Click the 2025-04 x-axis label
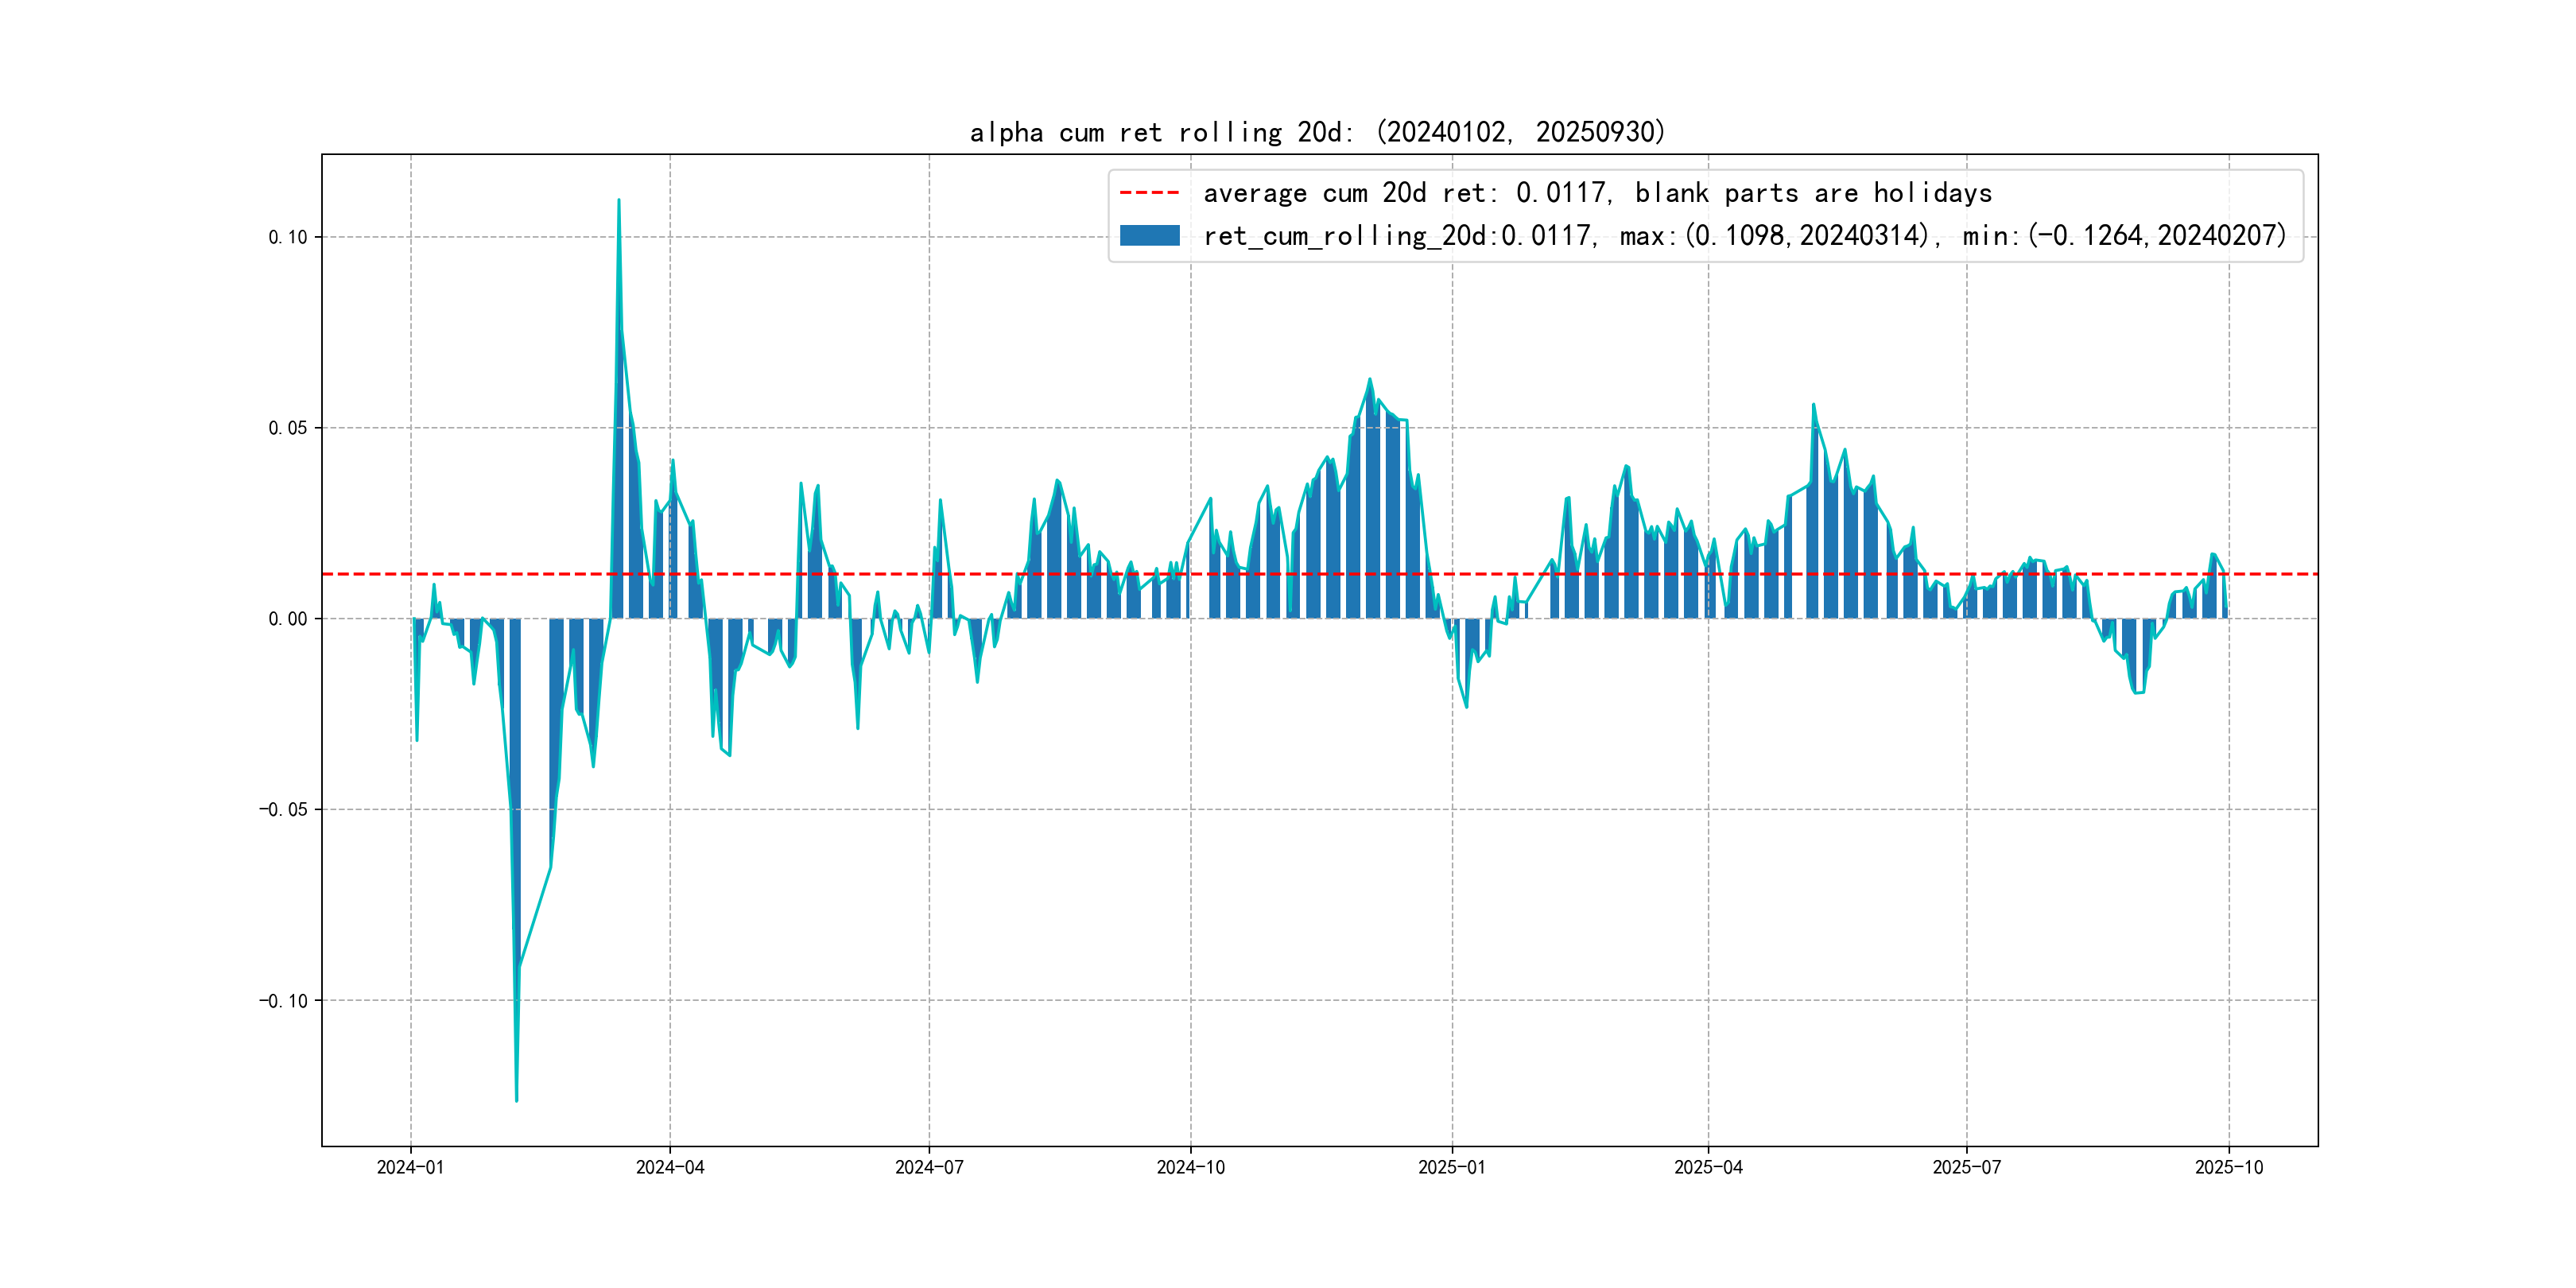The width and height of the screenshot is (2576, 1288). (x=1708, y=1167)
